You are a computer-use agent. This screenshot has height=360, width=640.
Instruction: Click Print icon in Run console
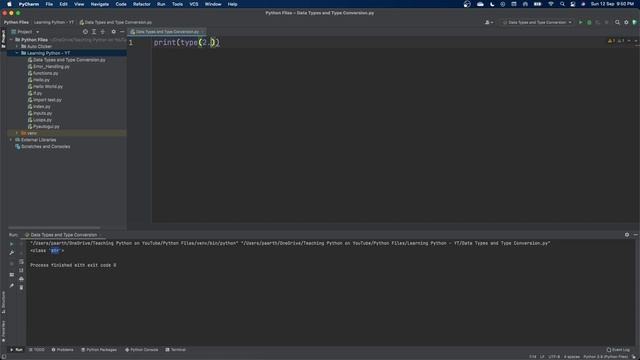click(21, 279)
